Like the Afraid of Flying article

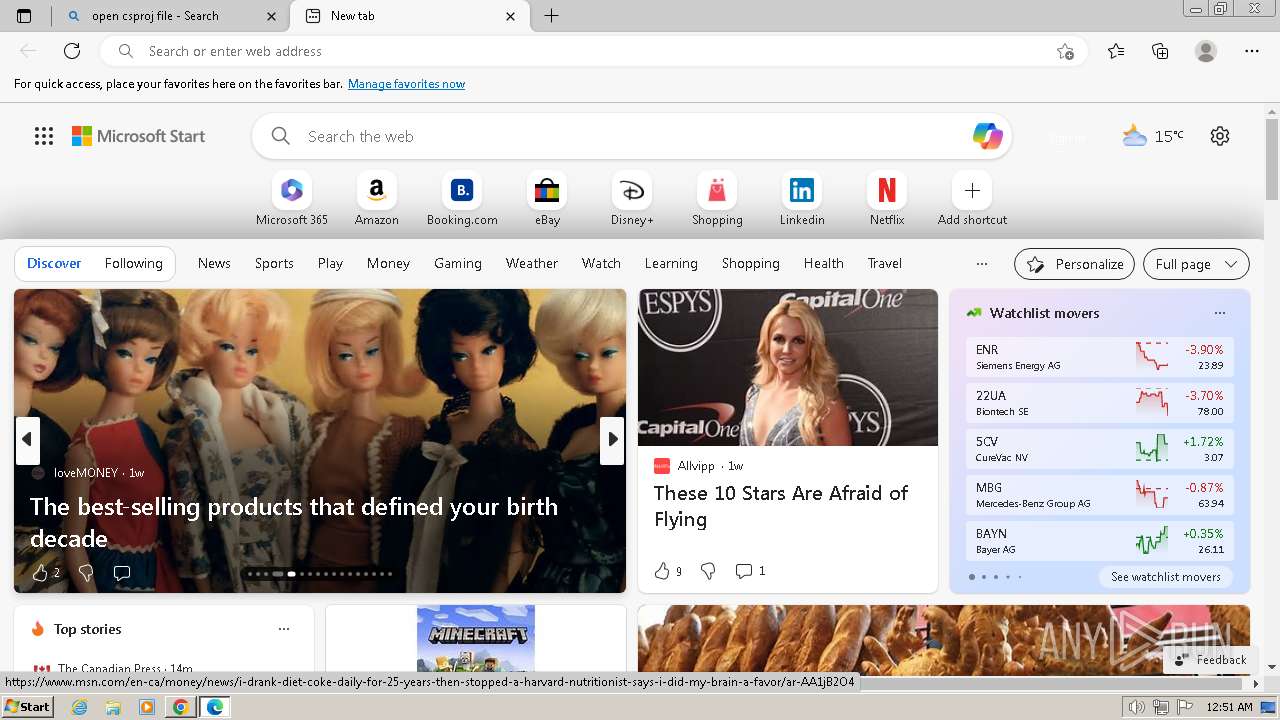[x=668, y=571]
